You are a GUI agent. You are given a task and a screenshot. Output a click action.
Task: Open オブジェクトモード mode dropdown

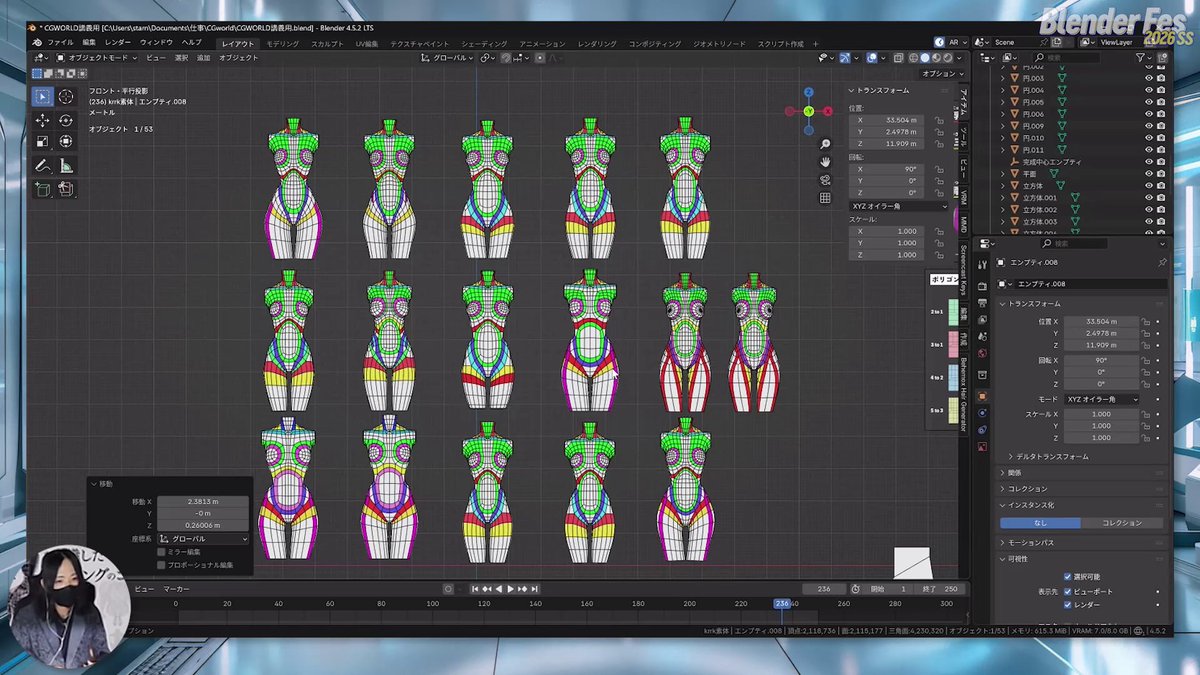tap(98, 58)
